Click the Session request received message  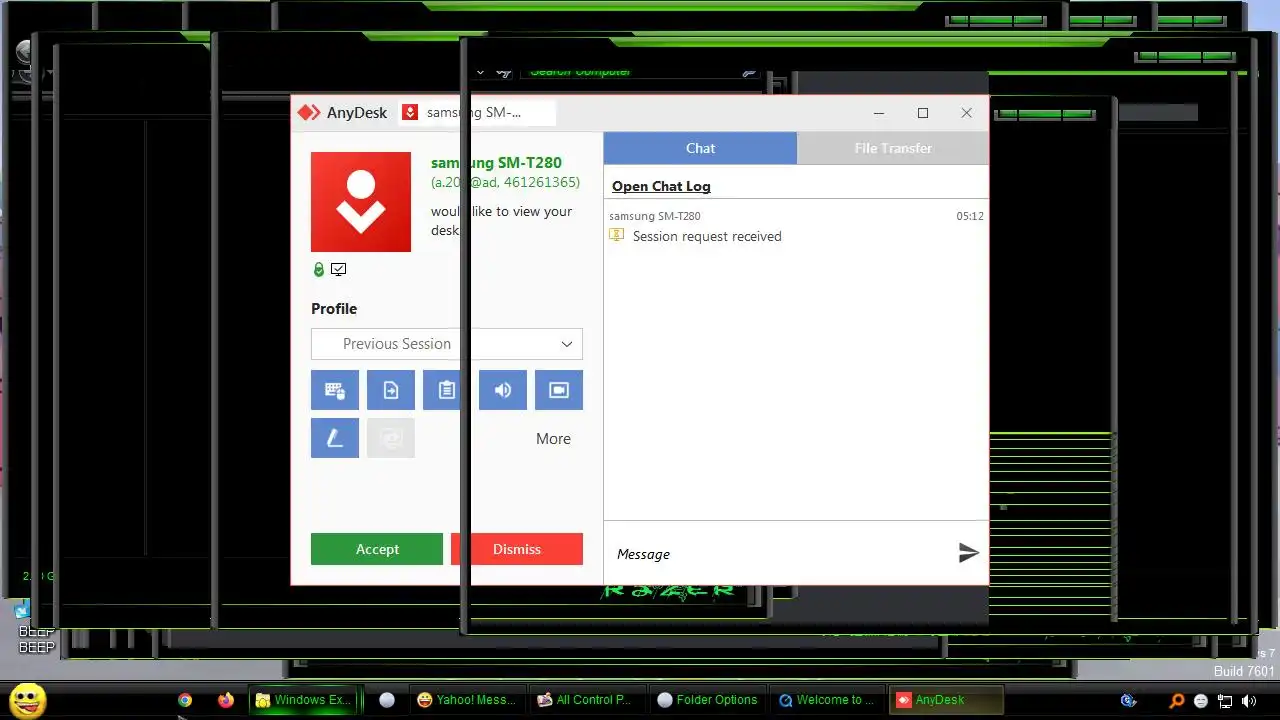[x=707, y=237]
